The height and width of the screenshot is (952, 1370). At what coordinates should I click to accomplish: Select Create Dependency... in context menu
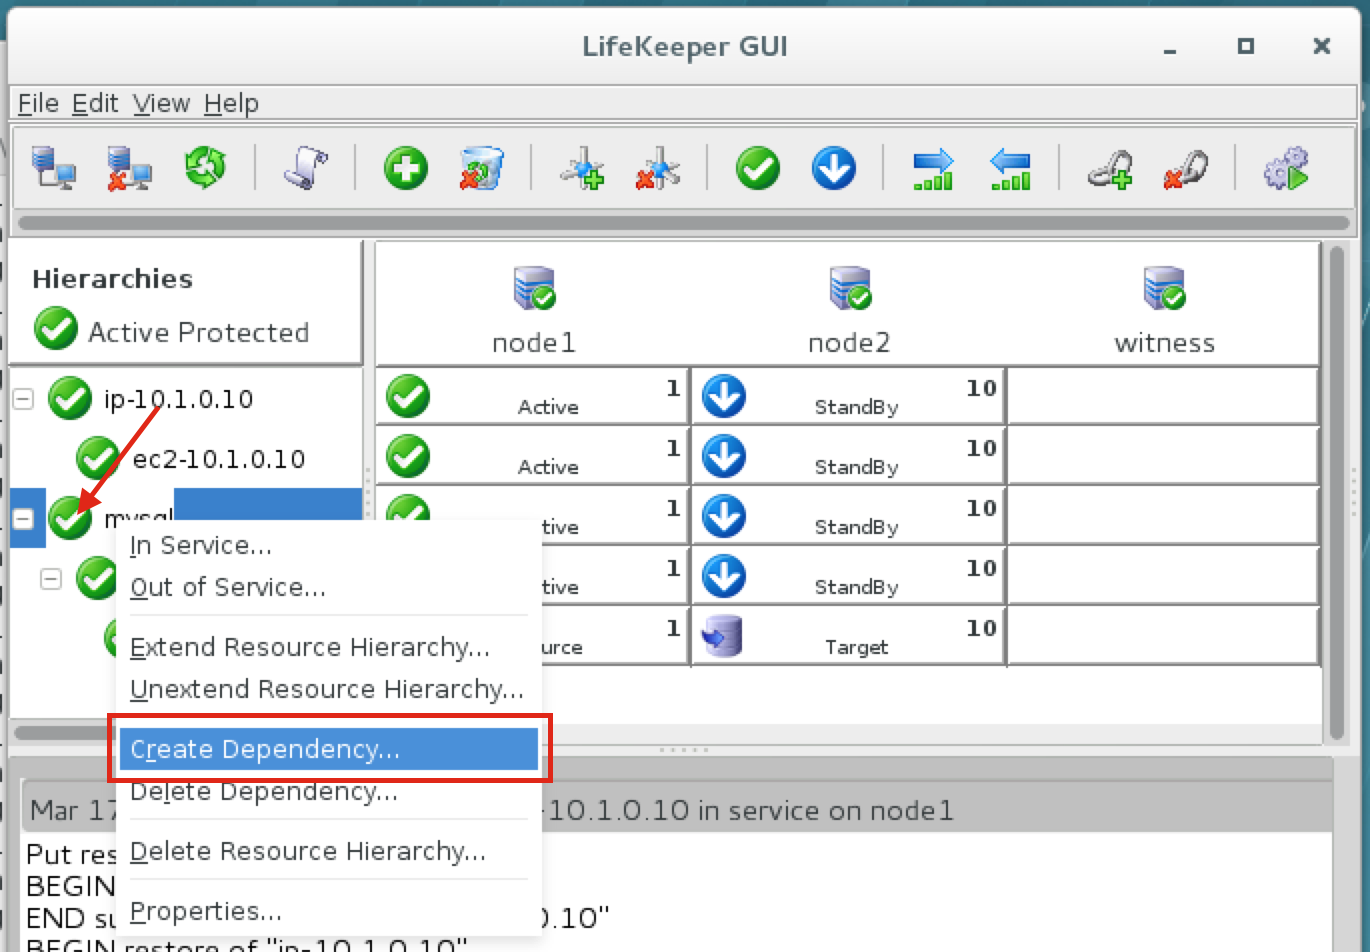click(328, 749)
